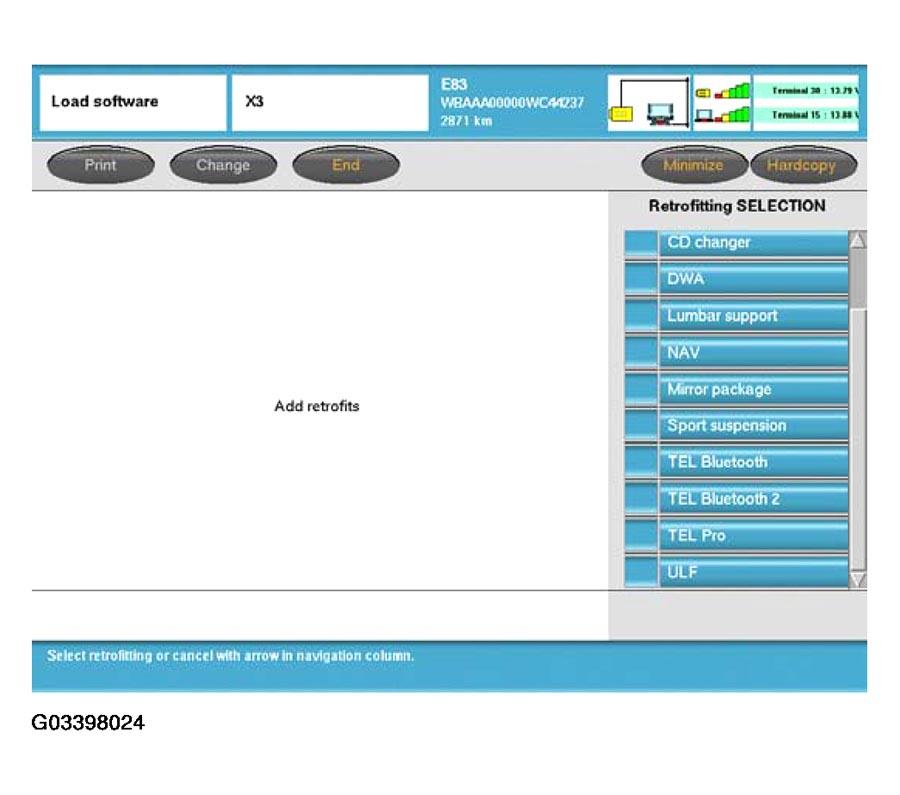Select the DWA retrofit option
900x795 pixels.
[753, 280]
